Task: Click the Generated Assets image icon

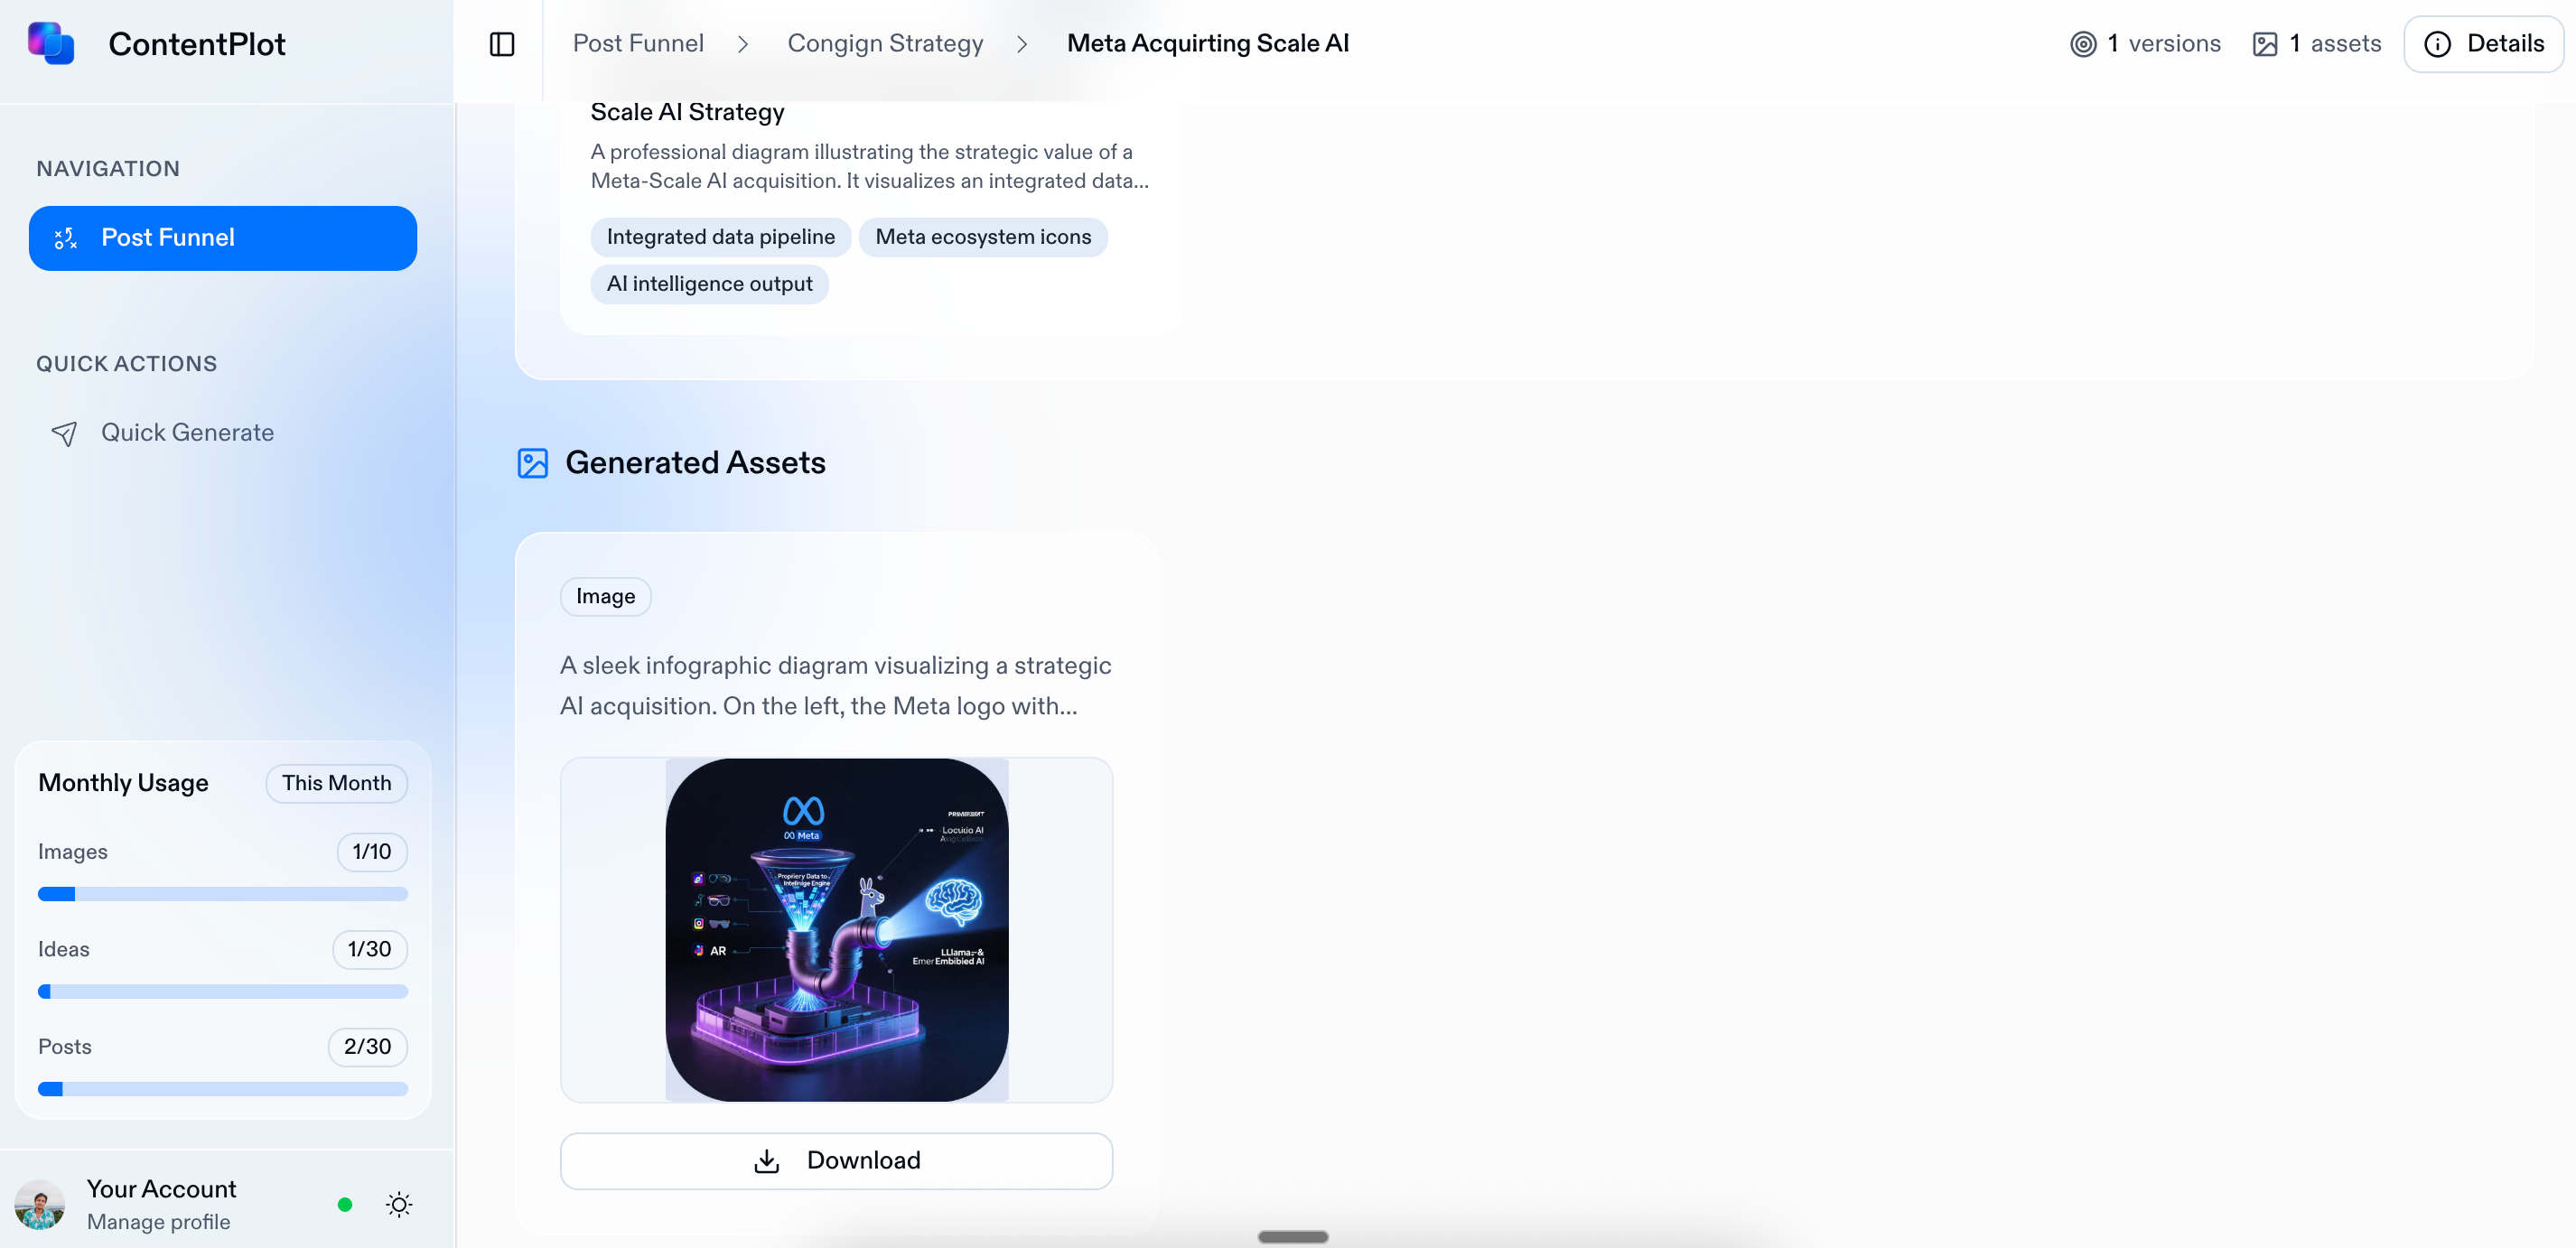Action: pyautogui.click(x=533, y=463)
